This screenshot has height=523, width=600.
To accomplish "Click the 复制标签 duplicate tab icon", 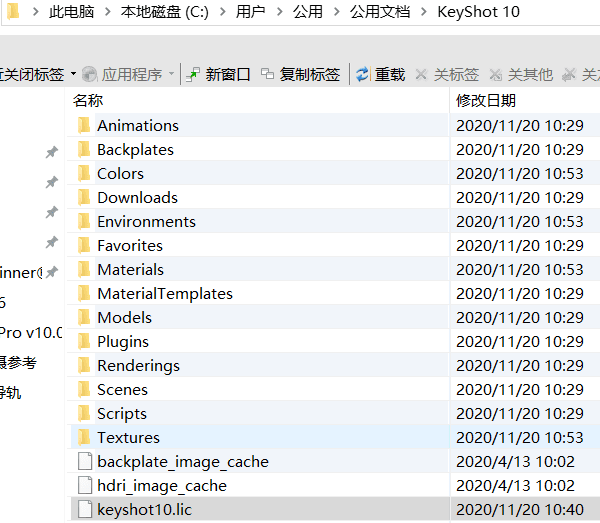I will [x=267, y=75].
